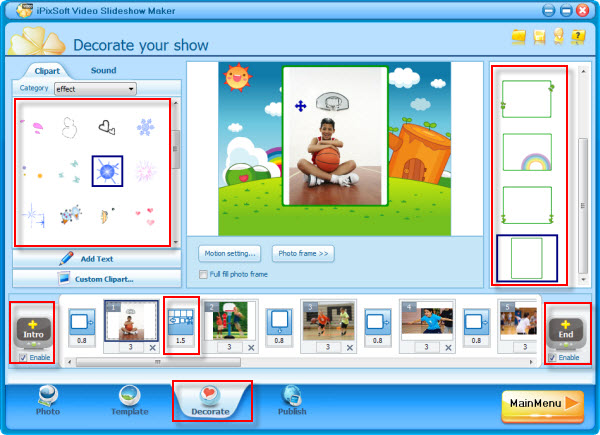Viewport: 600px width, 435px height.
Task: Click the Photo frame >> button
Action: click(x=303, y=254)
